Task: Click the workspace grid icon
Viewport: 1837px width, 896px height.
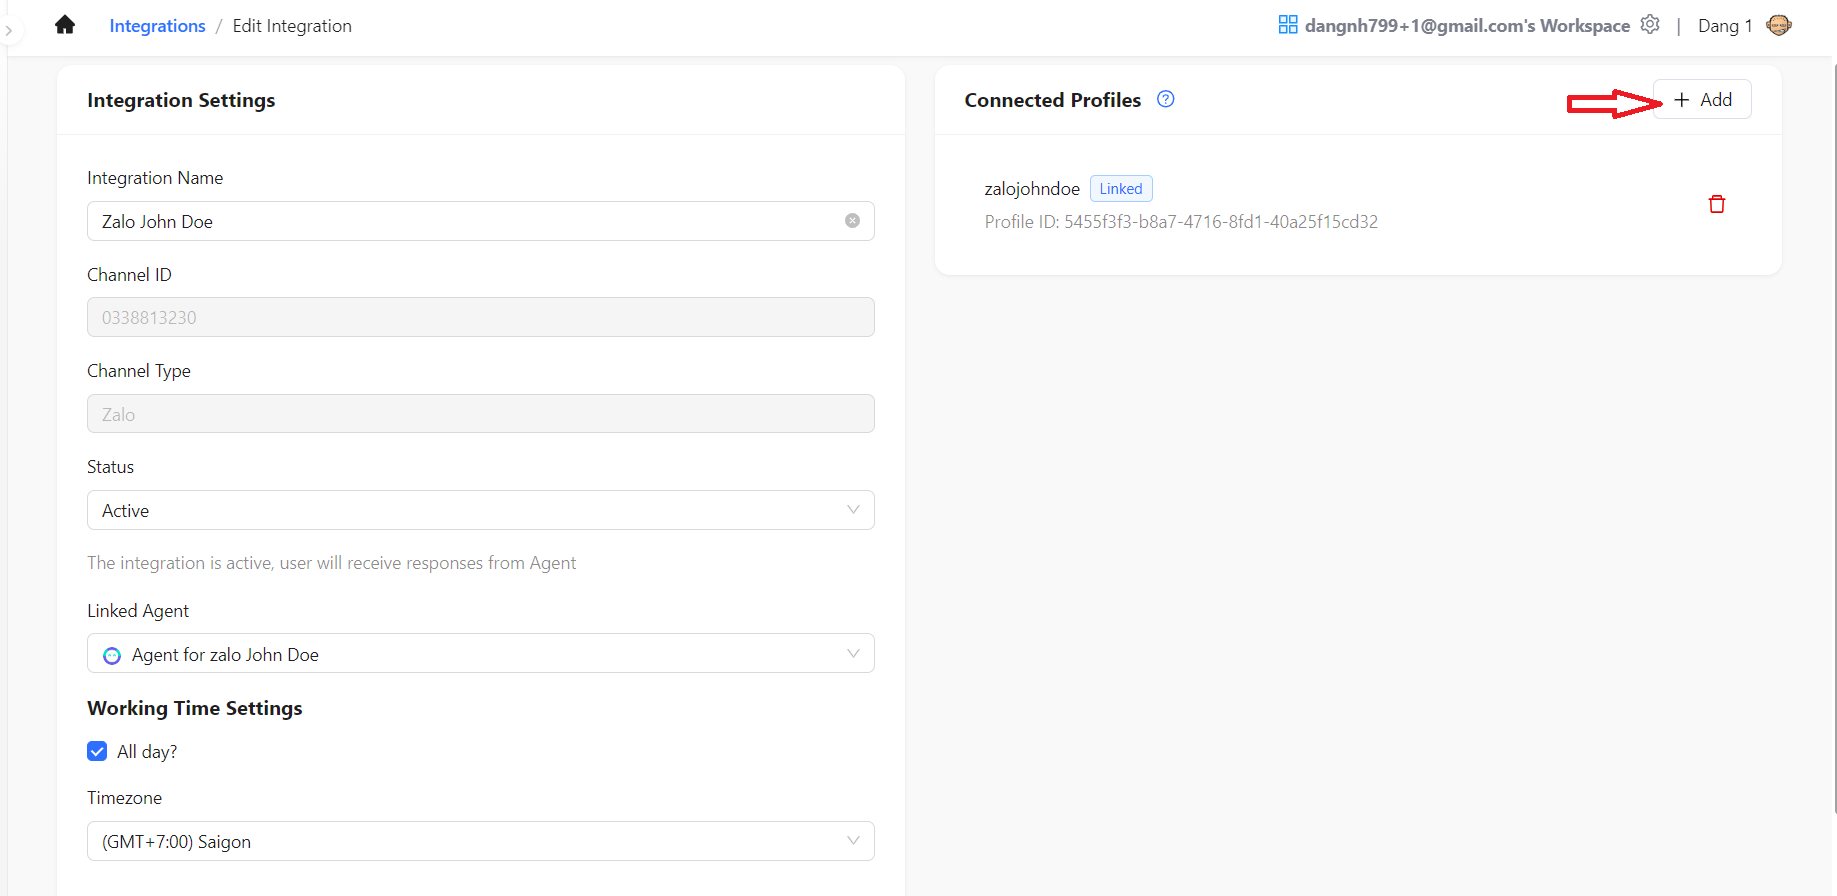Action: (1287, 25)
